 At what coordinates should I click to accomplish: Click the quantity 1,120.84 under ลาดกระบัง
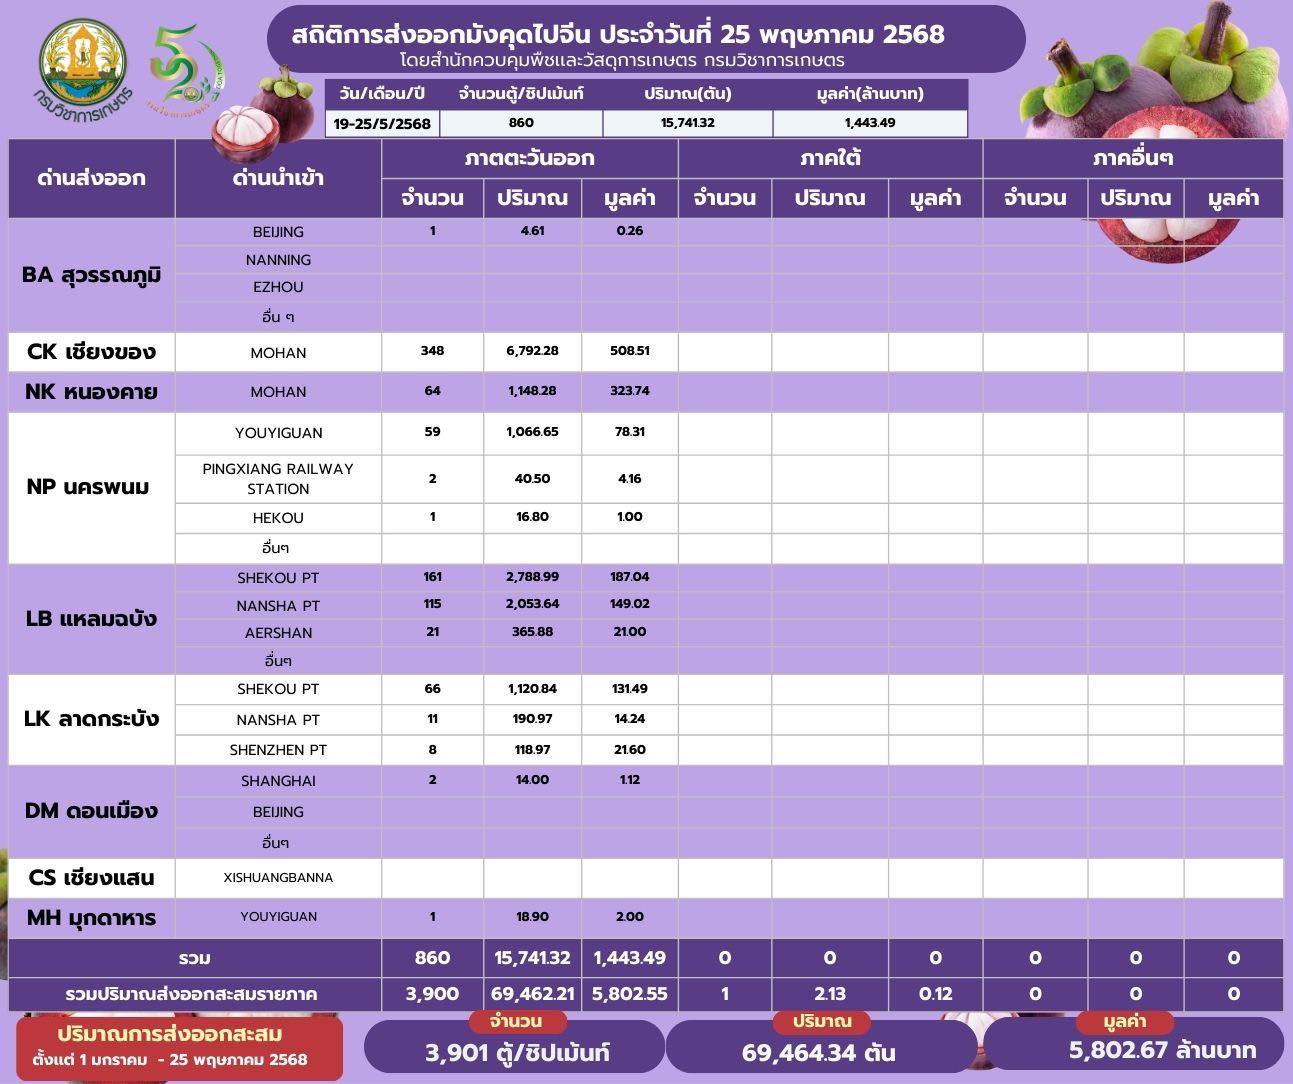pos(532,689)
